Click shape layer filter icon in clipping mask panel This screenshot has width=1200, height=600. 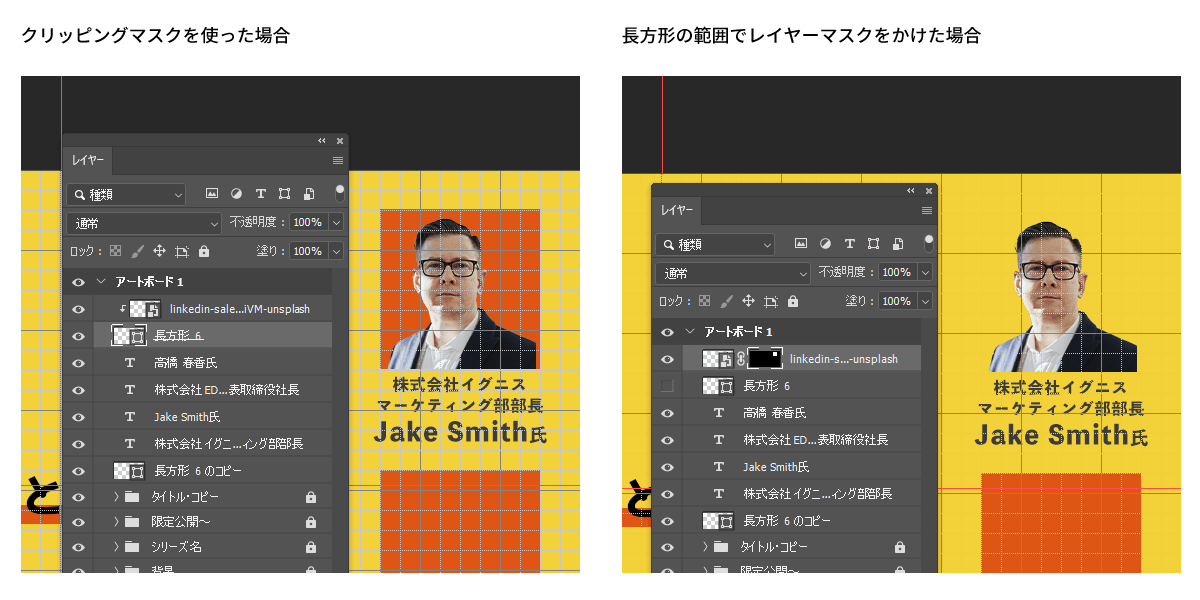[285, 194]
